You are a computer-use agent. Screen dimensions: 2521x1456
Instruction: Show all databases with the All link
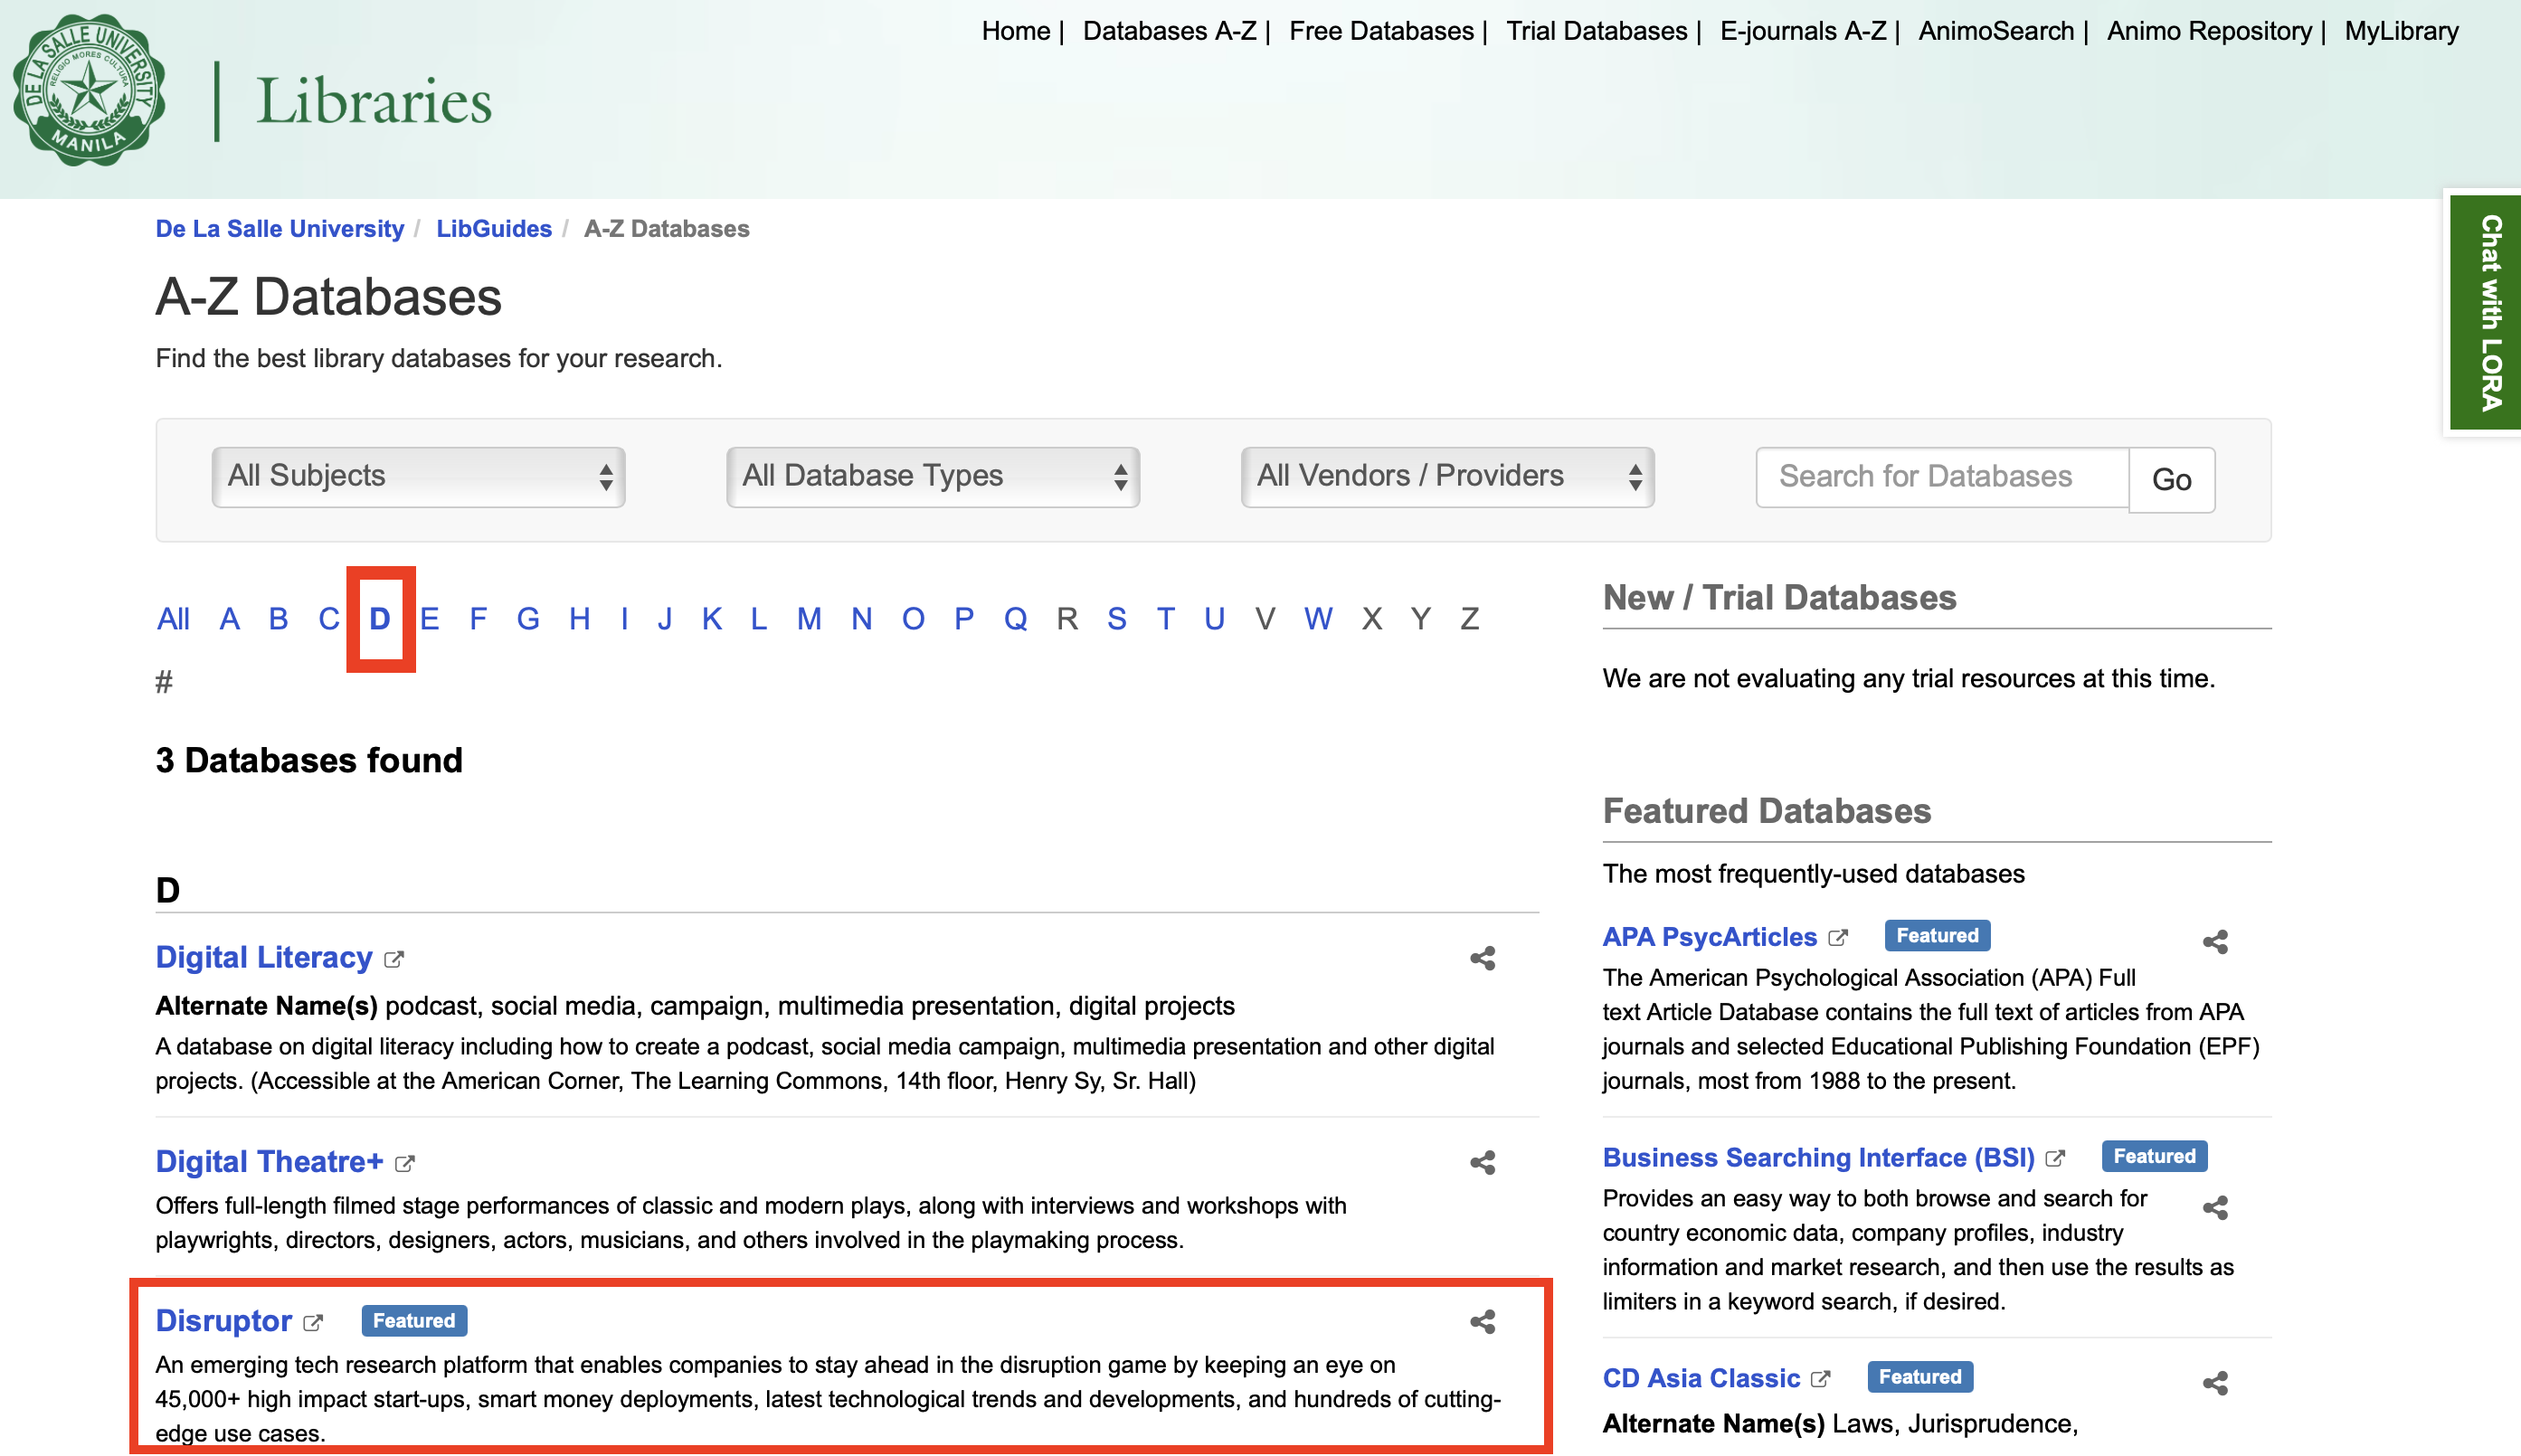click(x=173, y=619)
